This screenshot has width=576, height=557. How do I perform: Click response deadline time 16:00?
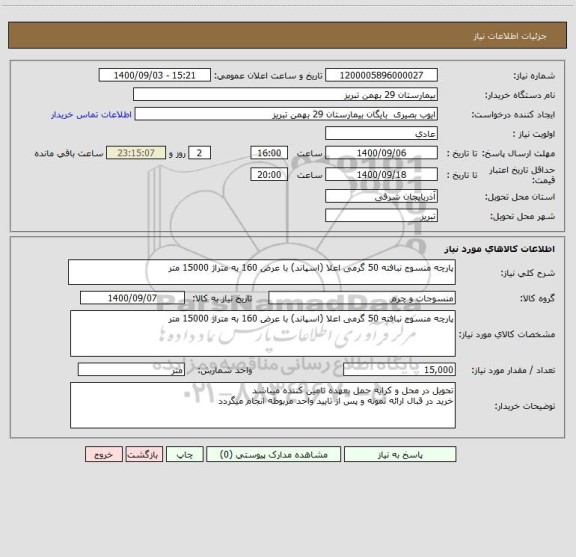click(269, 153)
